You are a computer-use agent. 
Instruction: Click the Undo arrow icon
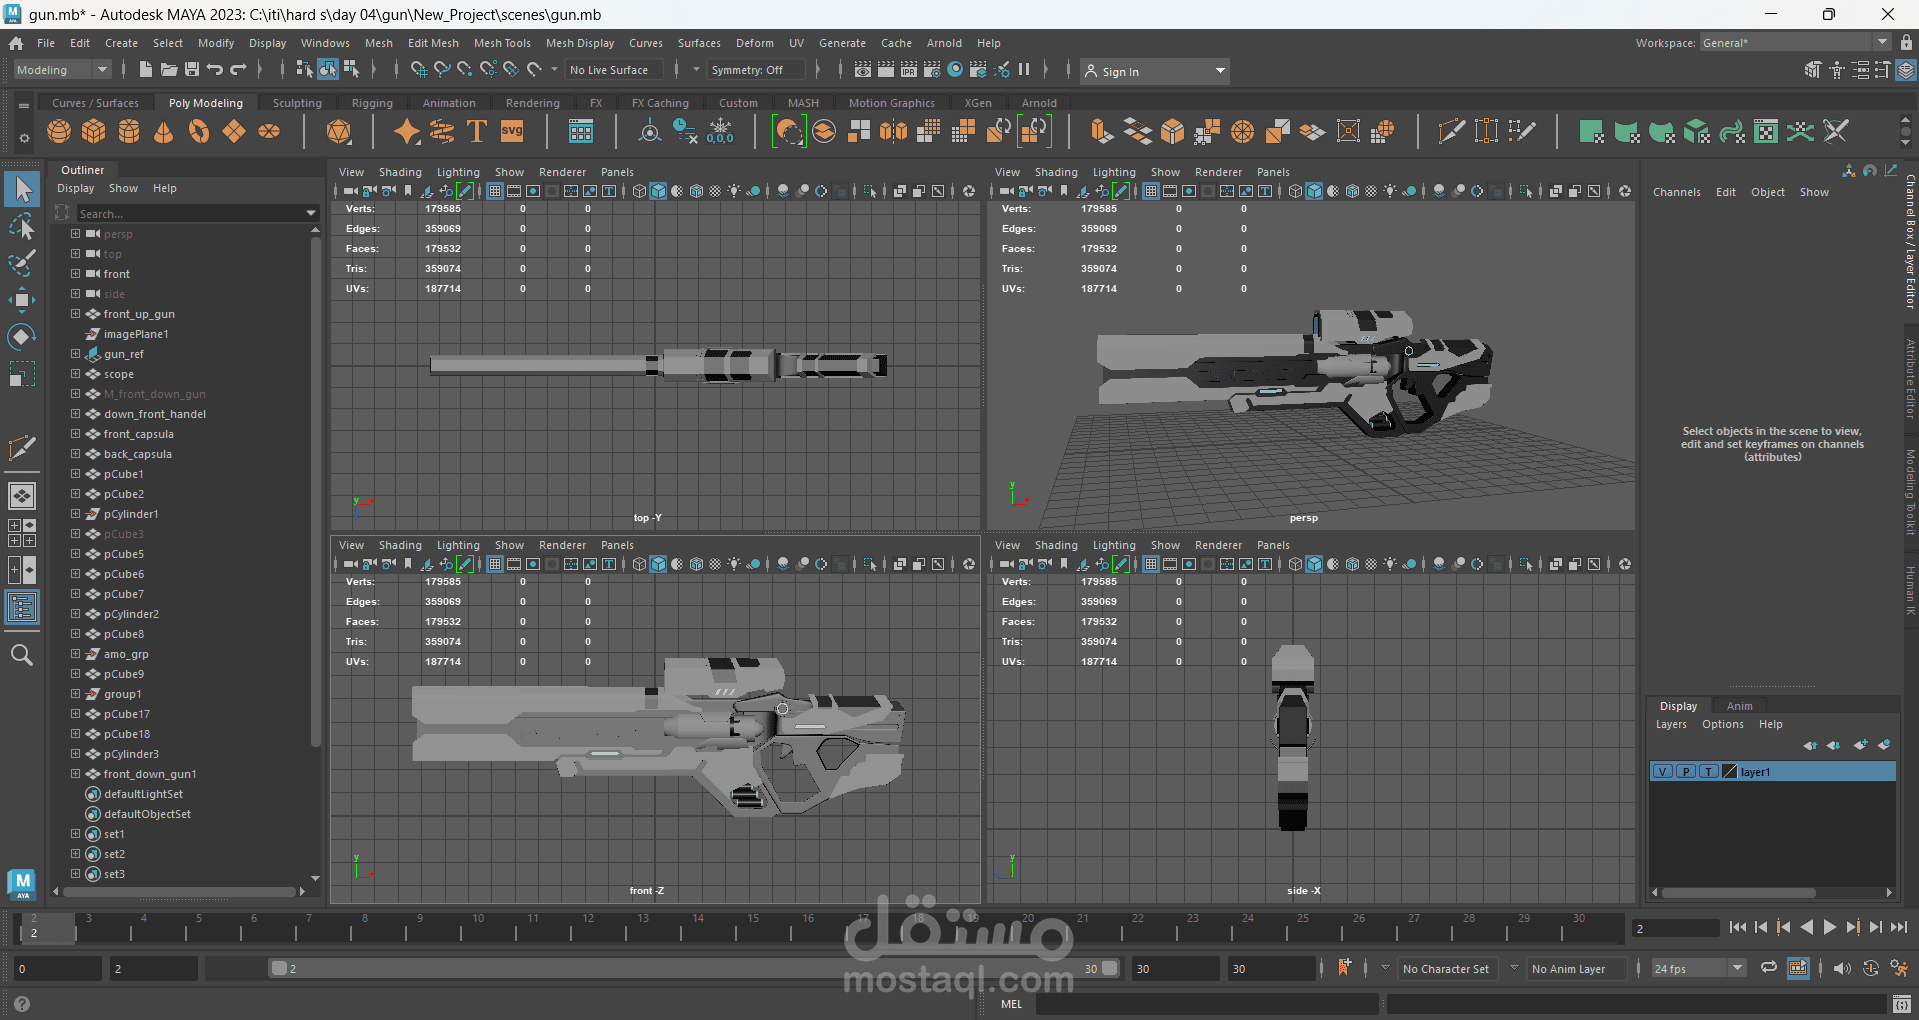[215, 69]
